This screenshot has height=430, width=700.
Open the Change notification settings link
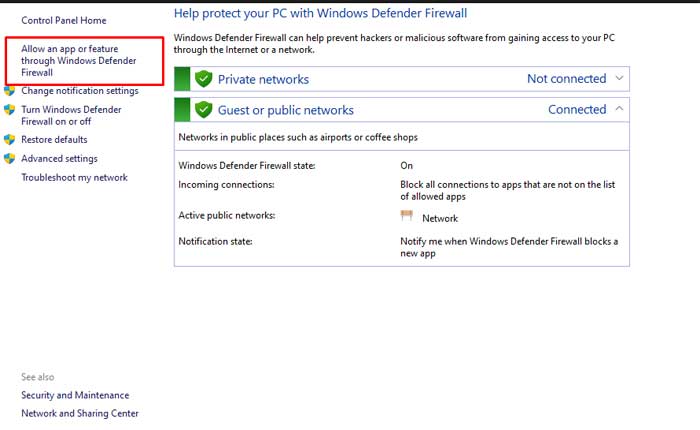click(x=80, y=91)
